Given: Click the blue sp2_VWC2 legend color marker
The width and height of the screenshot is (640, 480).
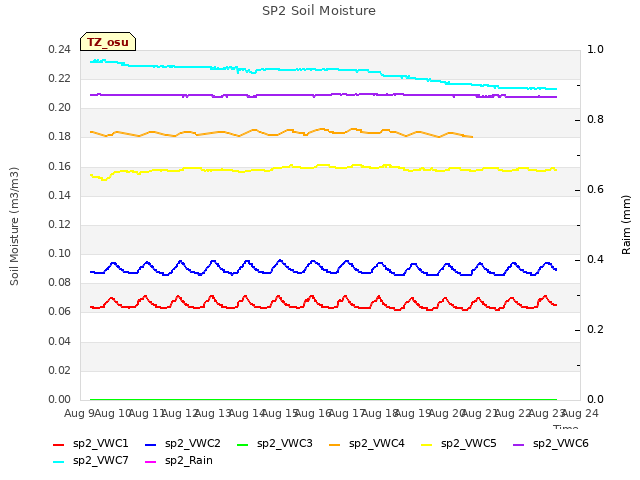Looking at the screenshot, I should tap(151, 444).
